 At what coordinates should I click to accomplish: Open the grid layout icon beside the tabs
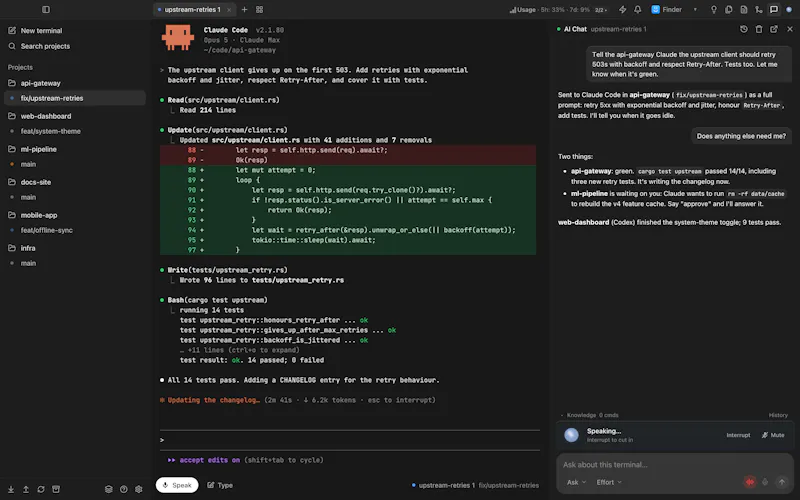click(259, 10)
